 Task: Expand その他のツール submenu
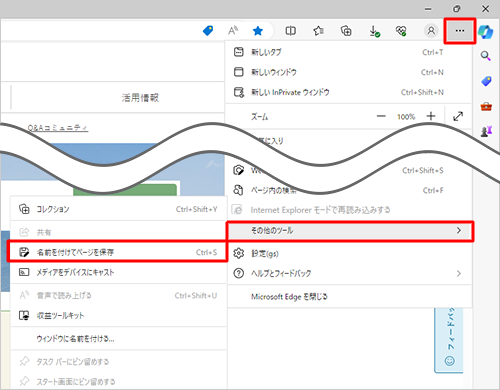[350, 231]
